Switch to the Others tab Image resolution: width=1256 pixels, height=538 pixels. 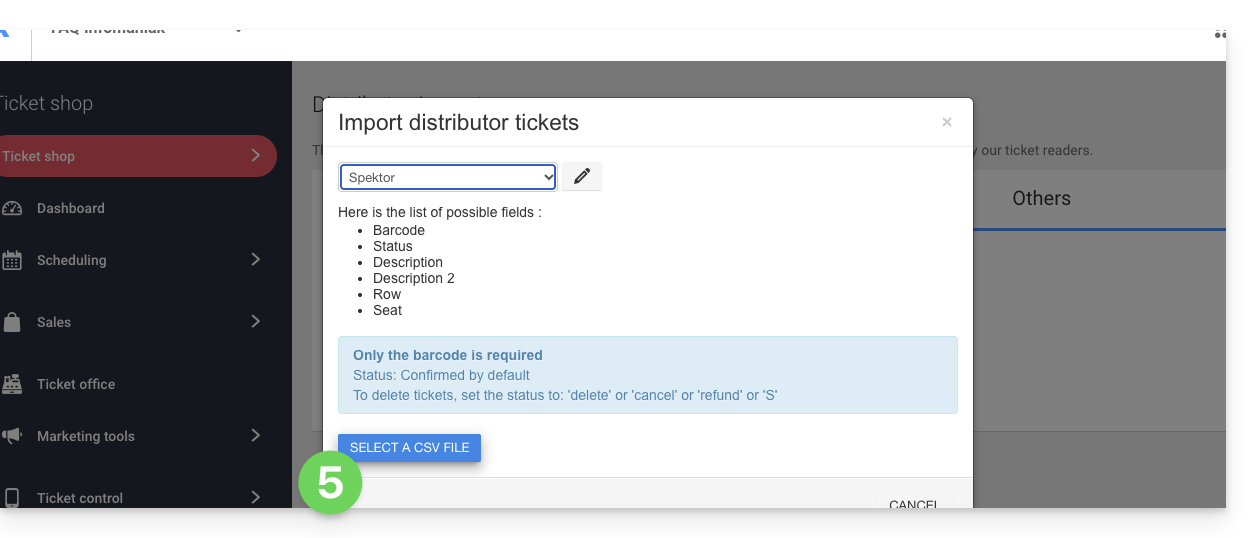[x=1041, y=198]
